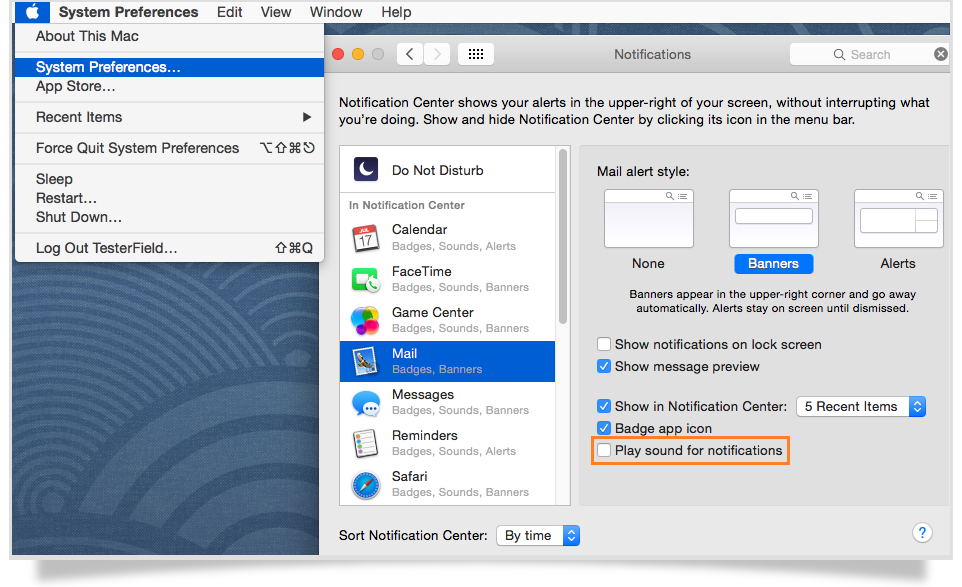Screen dimensions: 962x587
Task: Open the Window menu
Action: 336,12
